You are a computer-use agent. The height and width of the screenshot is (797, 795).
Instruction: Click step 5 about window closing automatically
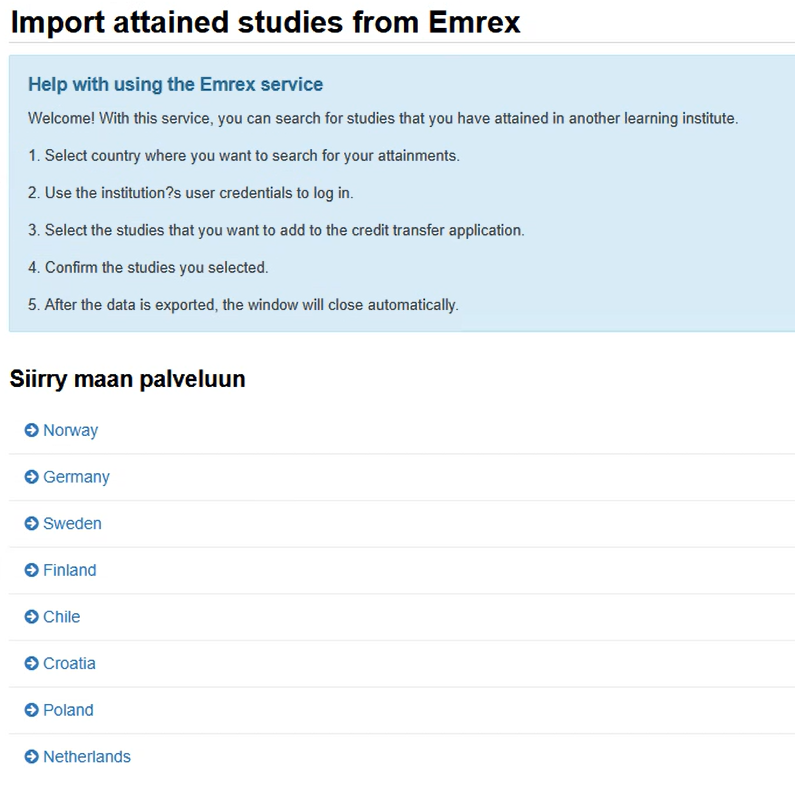coord(243,305)
